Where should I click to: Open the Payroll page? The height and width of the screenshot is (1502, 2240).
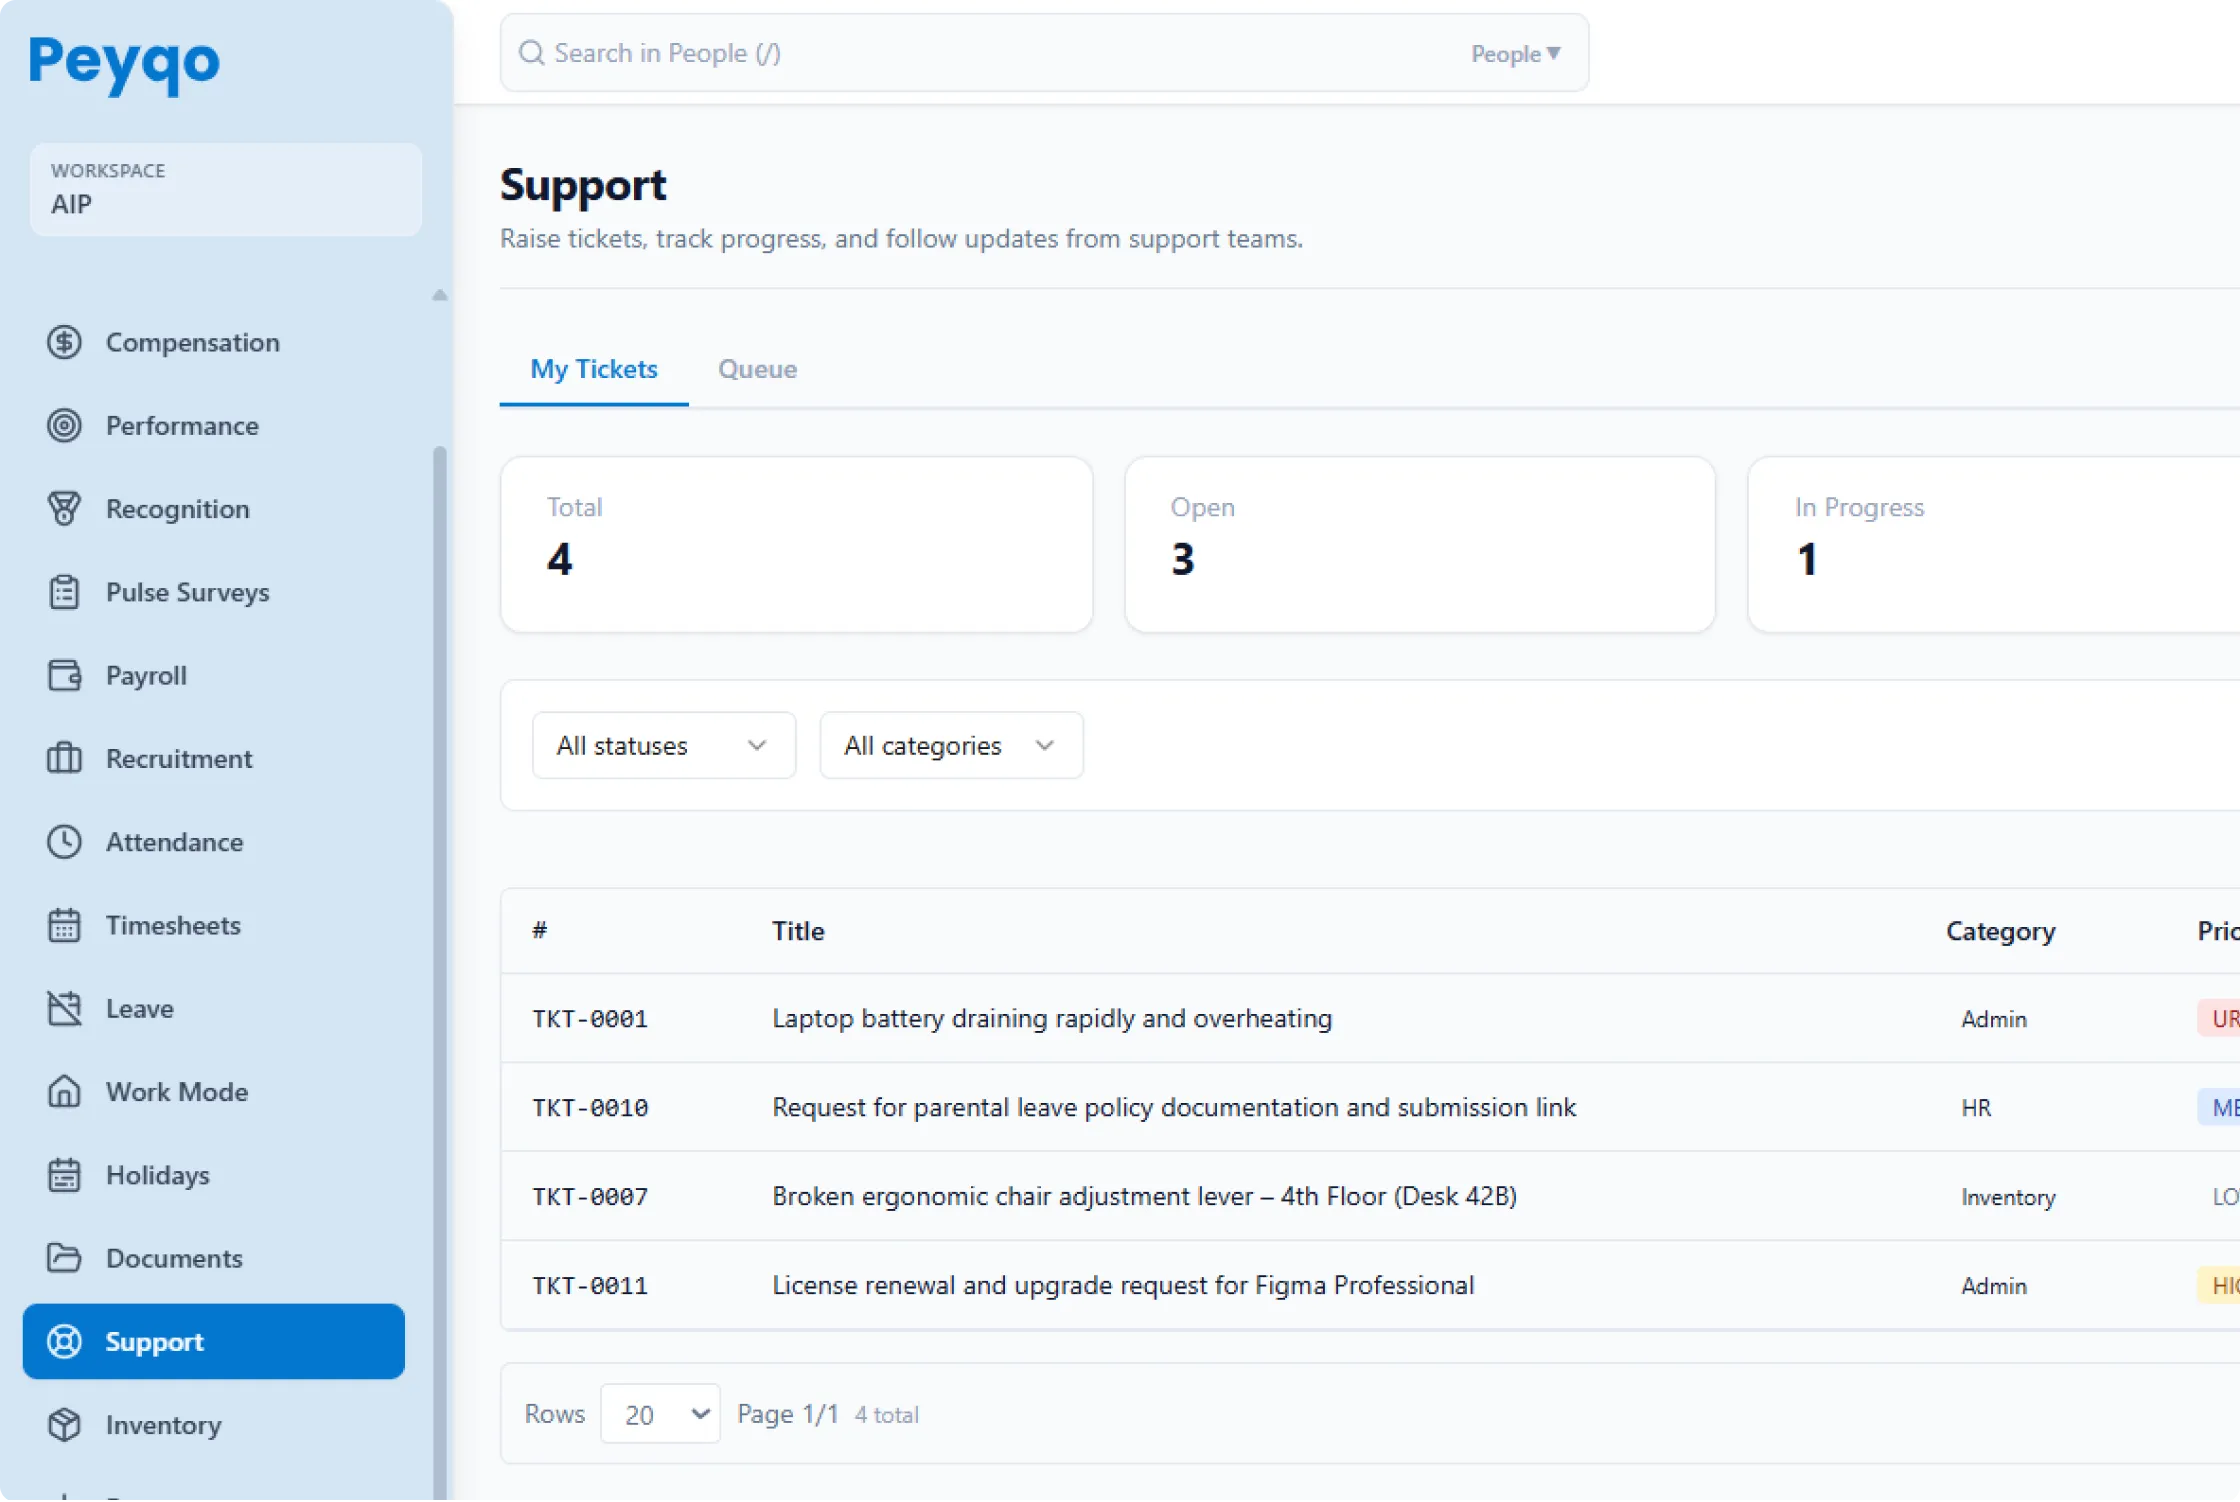[x=213, y=675]
